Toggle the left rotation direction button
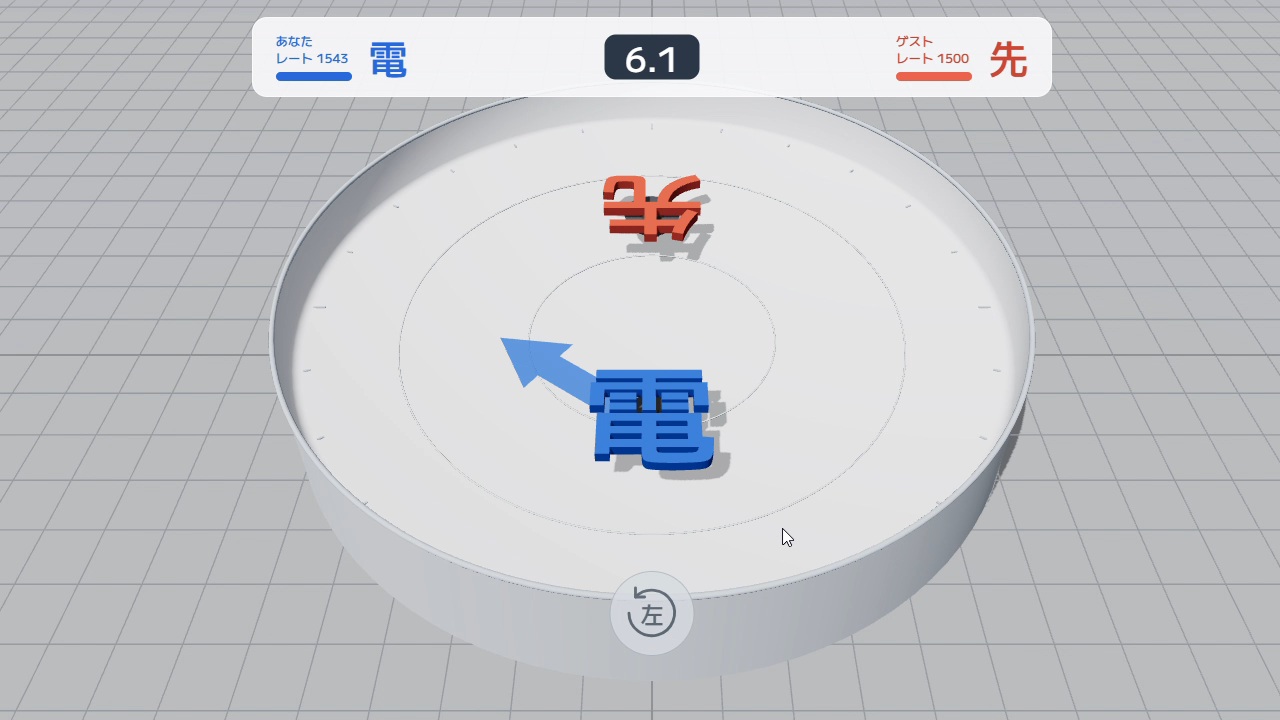The width and height of the screenshot is (1280, 720). tap(652, 614)
